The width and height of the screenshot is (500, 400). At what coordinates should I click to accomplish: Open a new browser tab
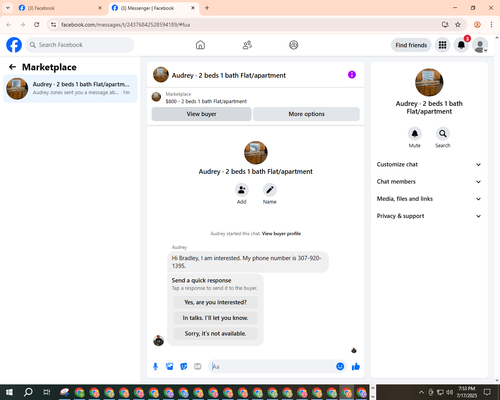pos(207,8)
